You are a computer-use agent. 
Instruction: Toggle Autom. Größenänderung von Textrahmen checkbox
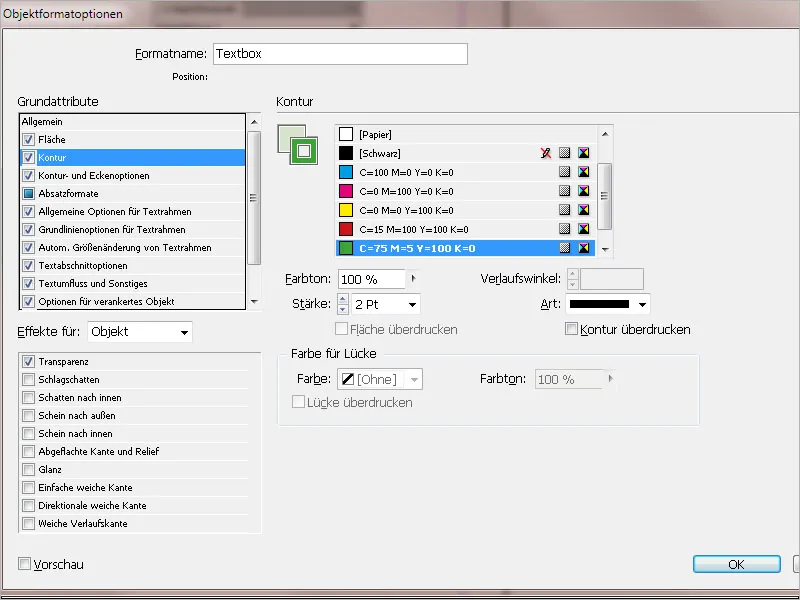click(29, 247)
